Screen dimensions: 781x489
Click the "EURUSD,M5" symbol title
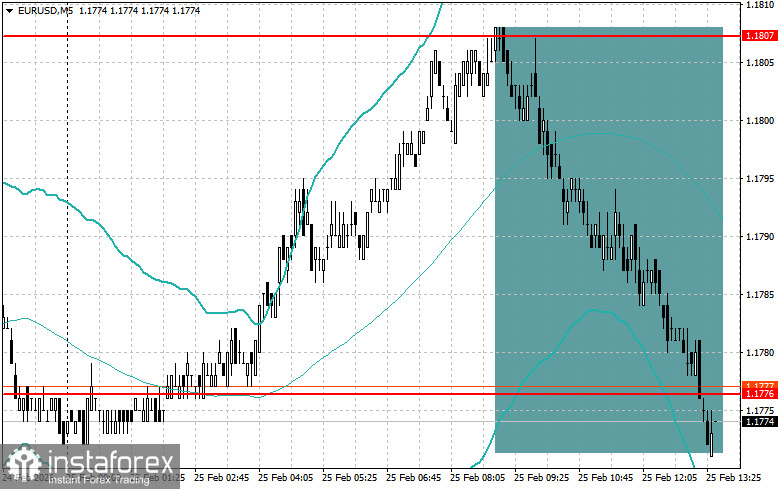(x=45, y=10)
